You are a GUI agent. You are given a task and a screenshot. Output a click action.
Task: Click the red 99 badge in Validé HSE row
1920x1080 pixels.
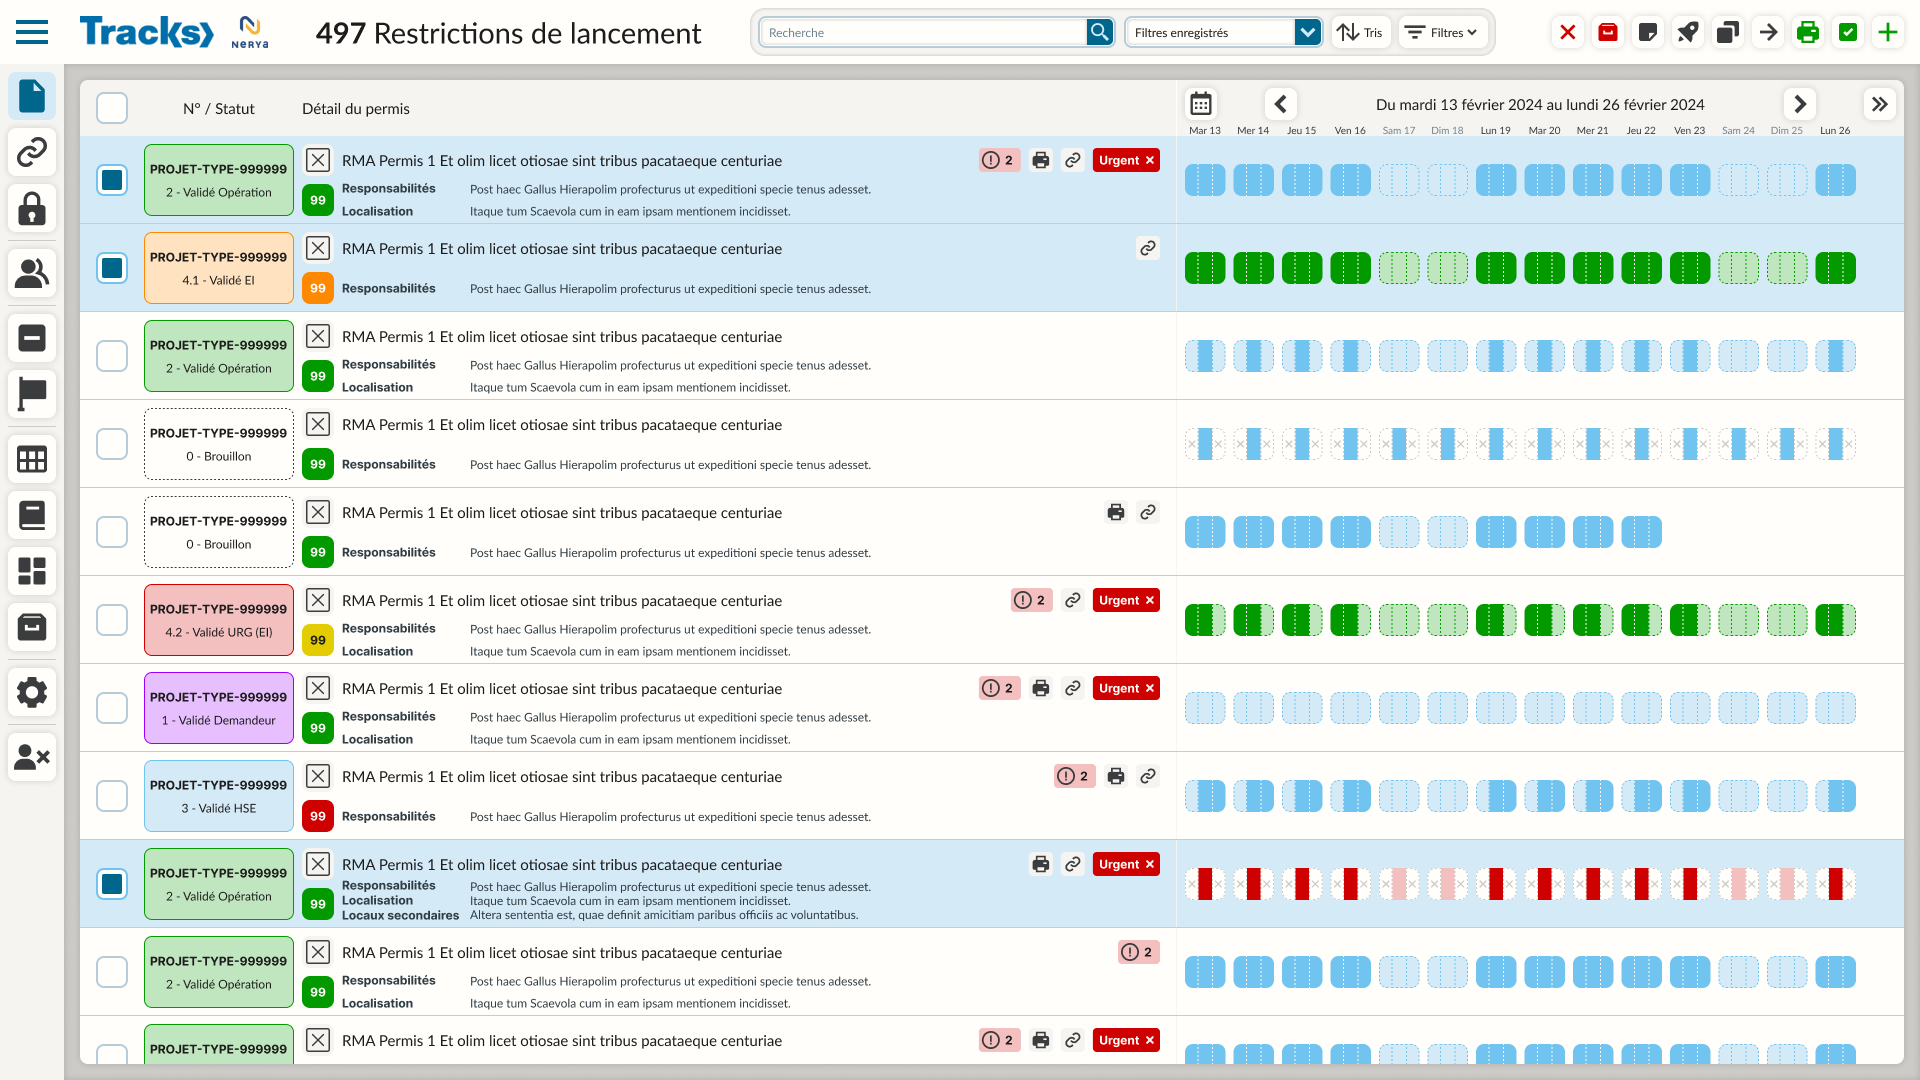(318, 816)
